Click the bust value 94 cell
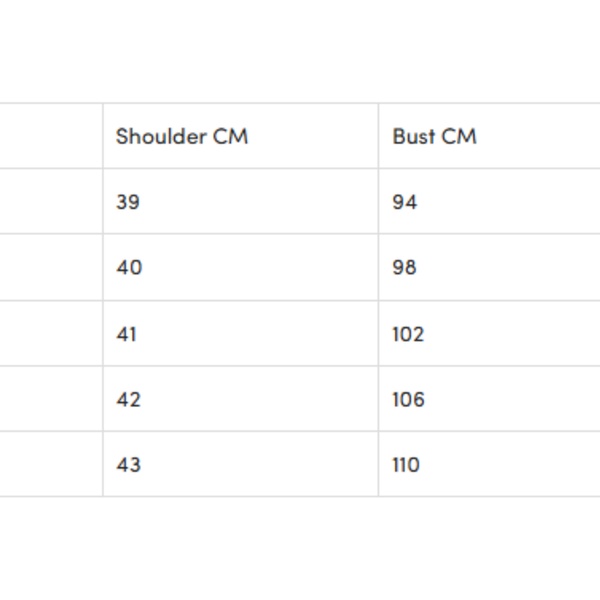Screen dimensions: 600x600 click(x=405, y=202)
